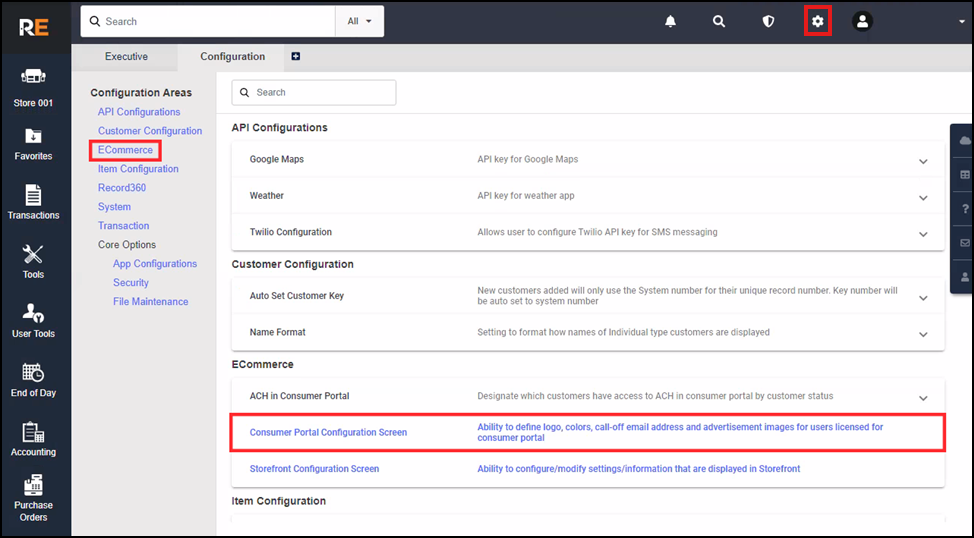Select ECommerce in Configuration Areas
This screenshot has height=538, width=974.
point(125,150)
